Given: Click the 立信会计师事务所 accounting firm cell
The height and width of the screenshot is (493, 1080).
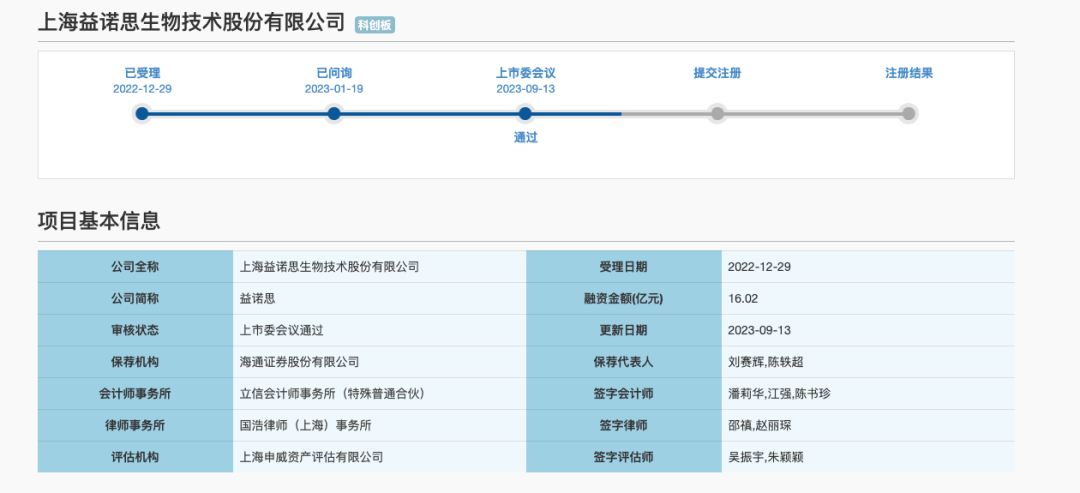Looking at the screenshot, I should (x=333, y=394).
